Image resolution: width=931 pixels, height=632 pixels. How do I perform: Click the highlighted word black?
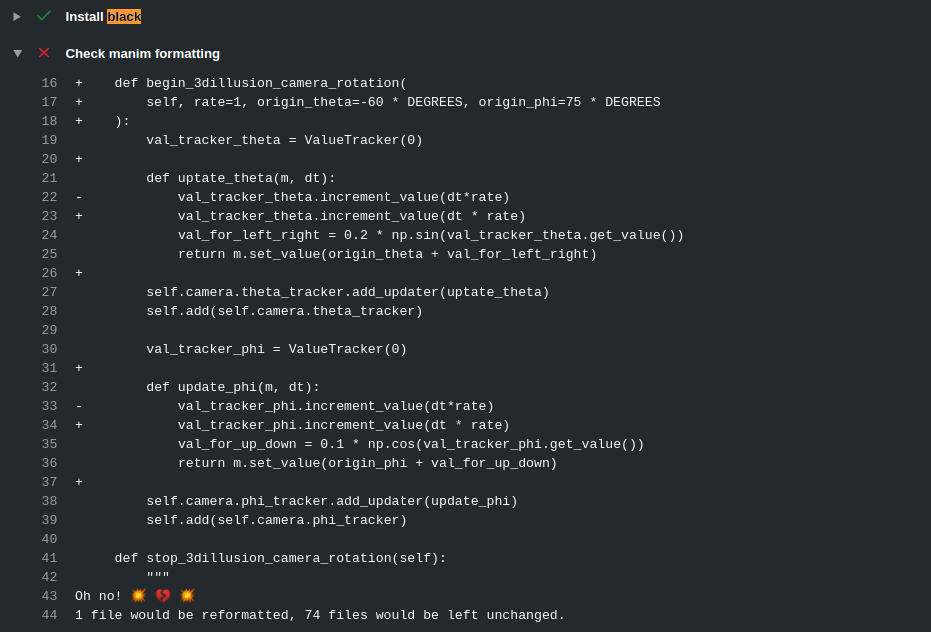tap(124, 17)
